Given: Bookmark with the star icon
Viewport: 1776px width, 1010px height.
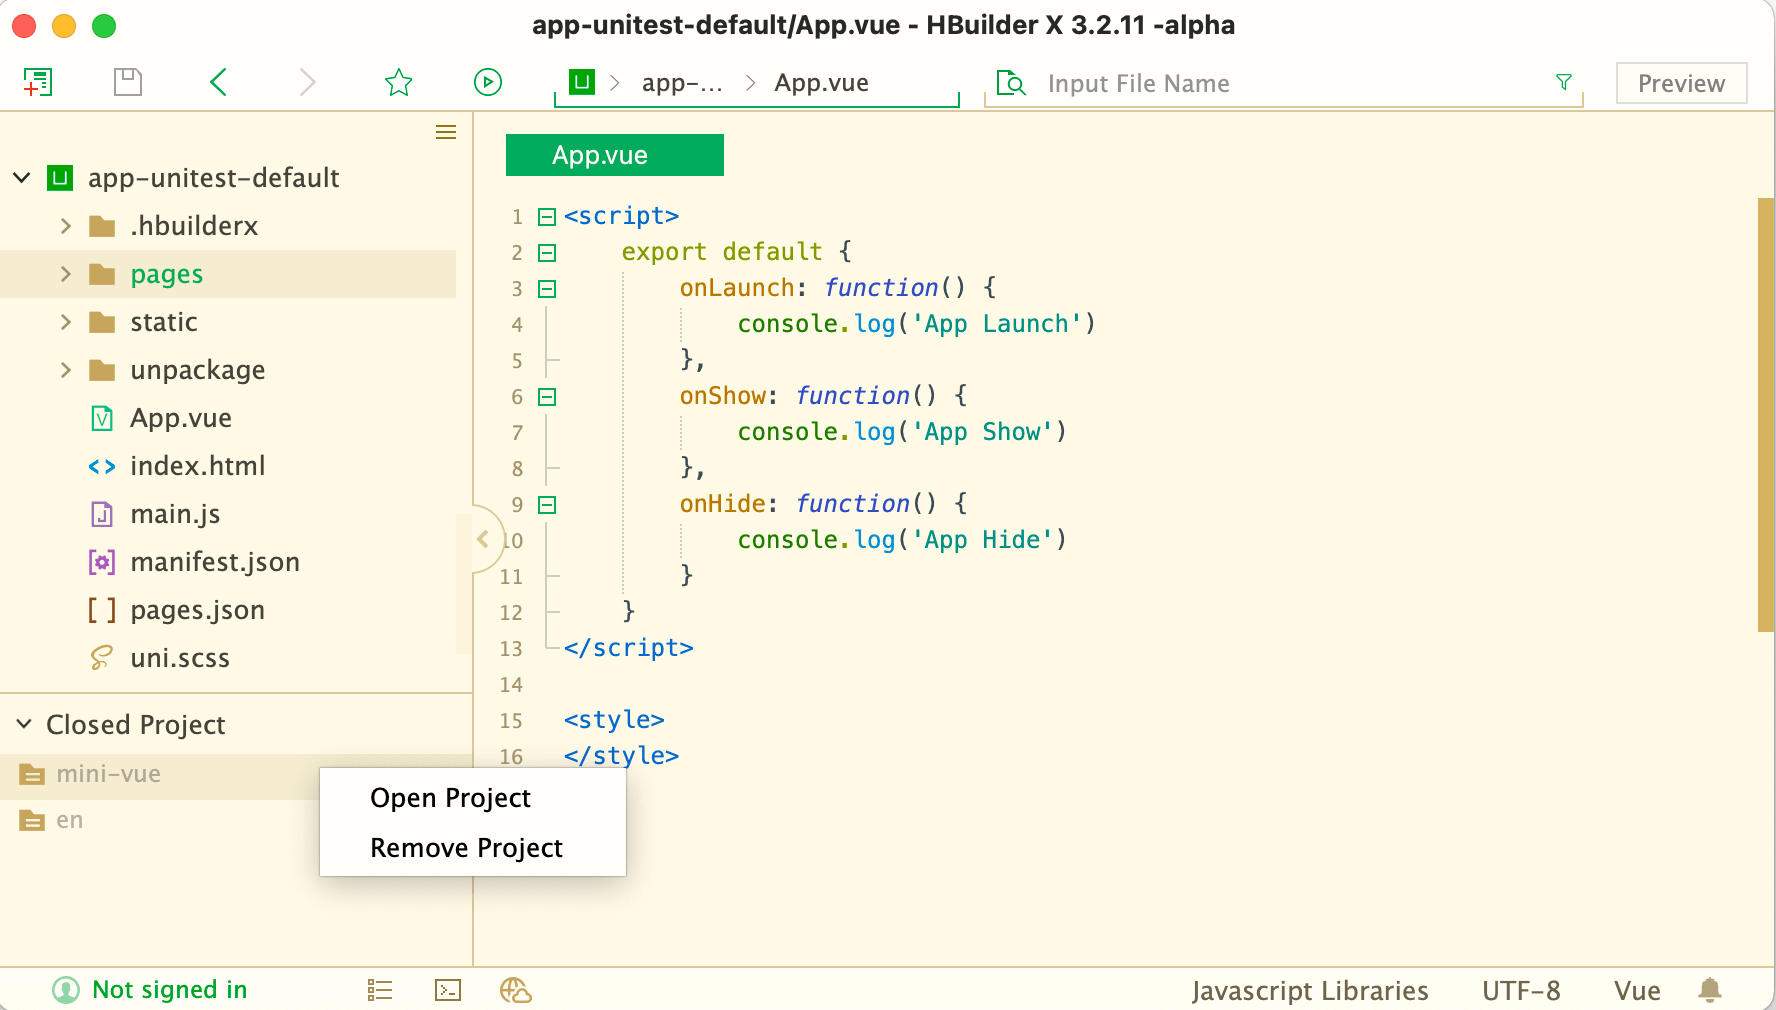Looking at the screenshot, I should [x=399, y=82].
